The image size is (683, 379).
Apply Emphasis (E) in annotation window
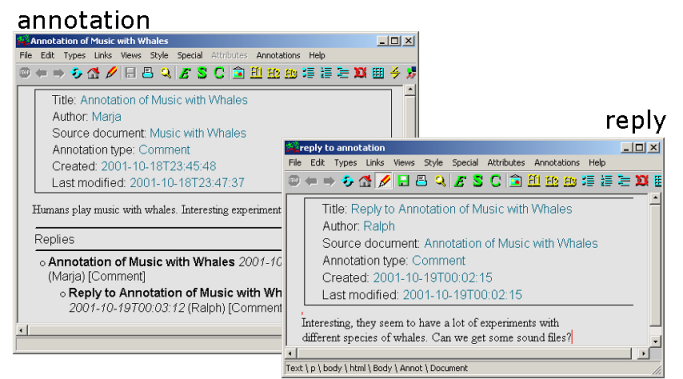coord(185,73)
